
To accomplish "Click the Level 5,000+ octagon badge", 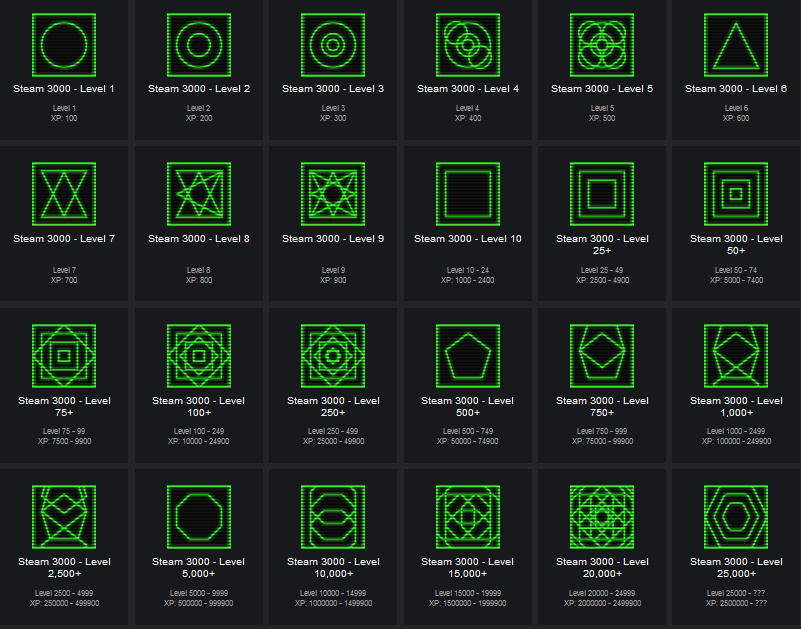I will click(x=199, y=517).
